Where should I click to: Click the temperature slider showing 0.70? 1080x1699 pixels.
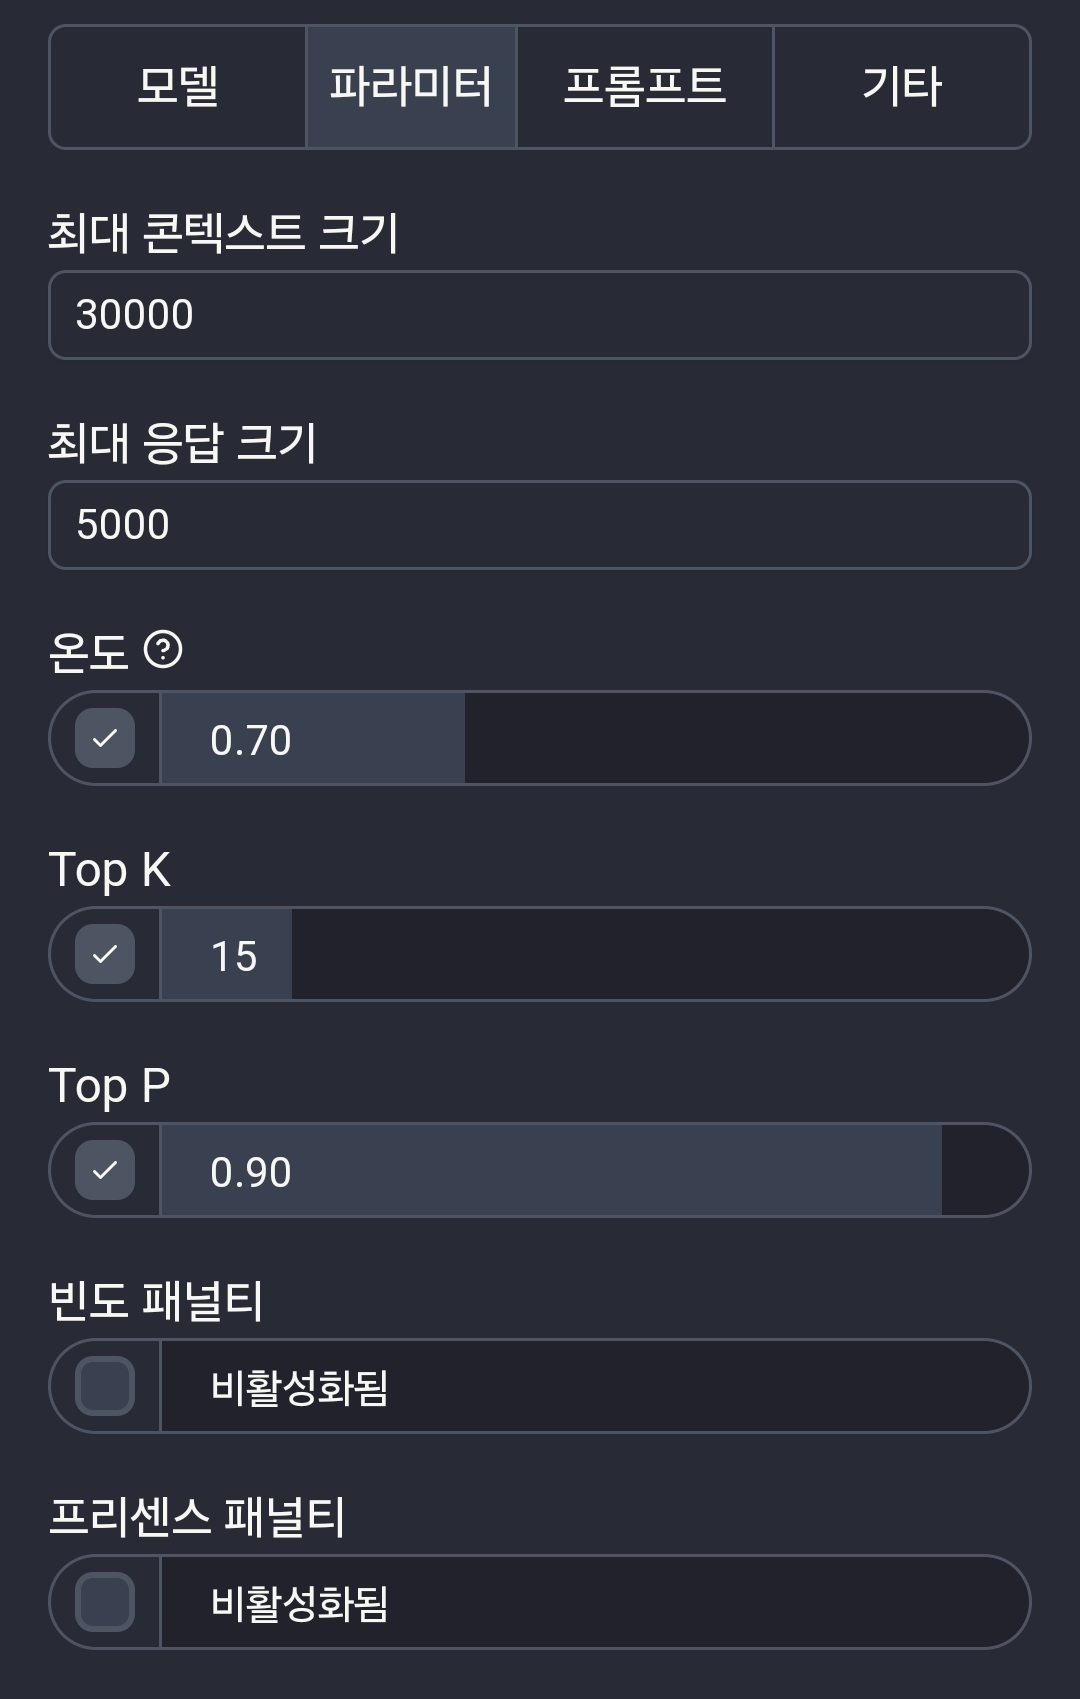point(595,738)
